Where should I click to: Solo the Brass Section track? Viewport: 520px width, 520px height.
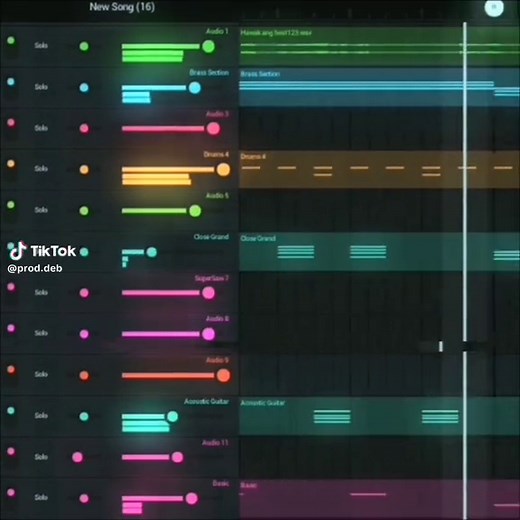pos(41,87)
